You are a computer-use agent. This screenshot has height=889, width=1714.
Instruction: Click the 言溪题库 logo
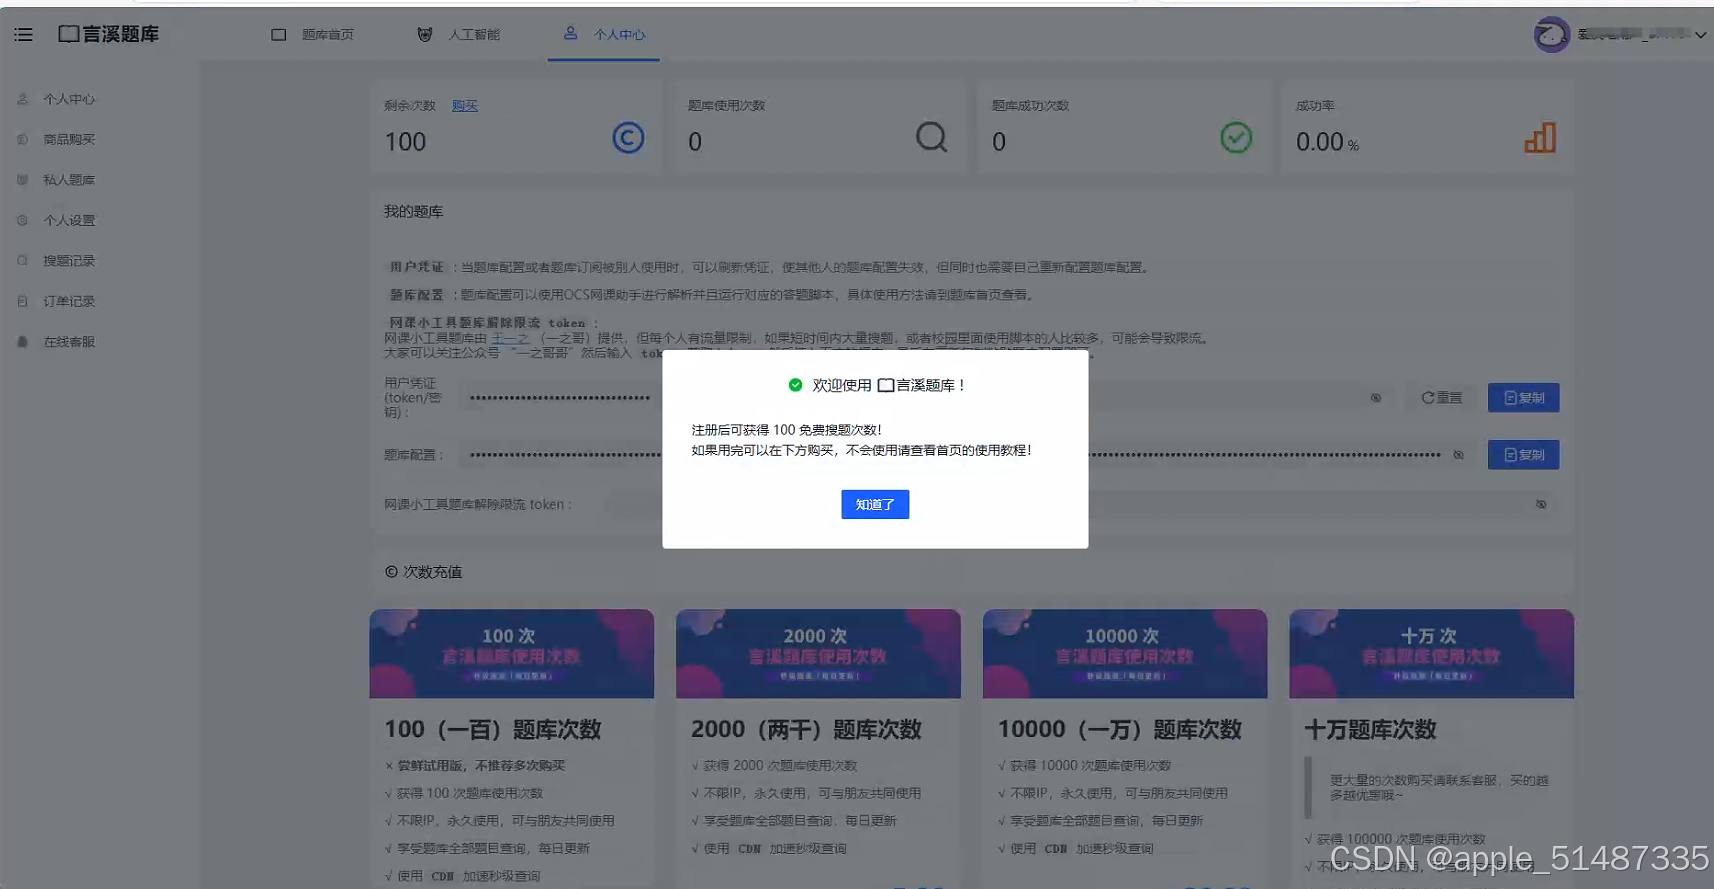pyautogui.click(x=109, y=34)
